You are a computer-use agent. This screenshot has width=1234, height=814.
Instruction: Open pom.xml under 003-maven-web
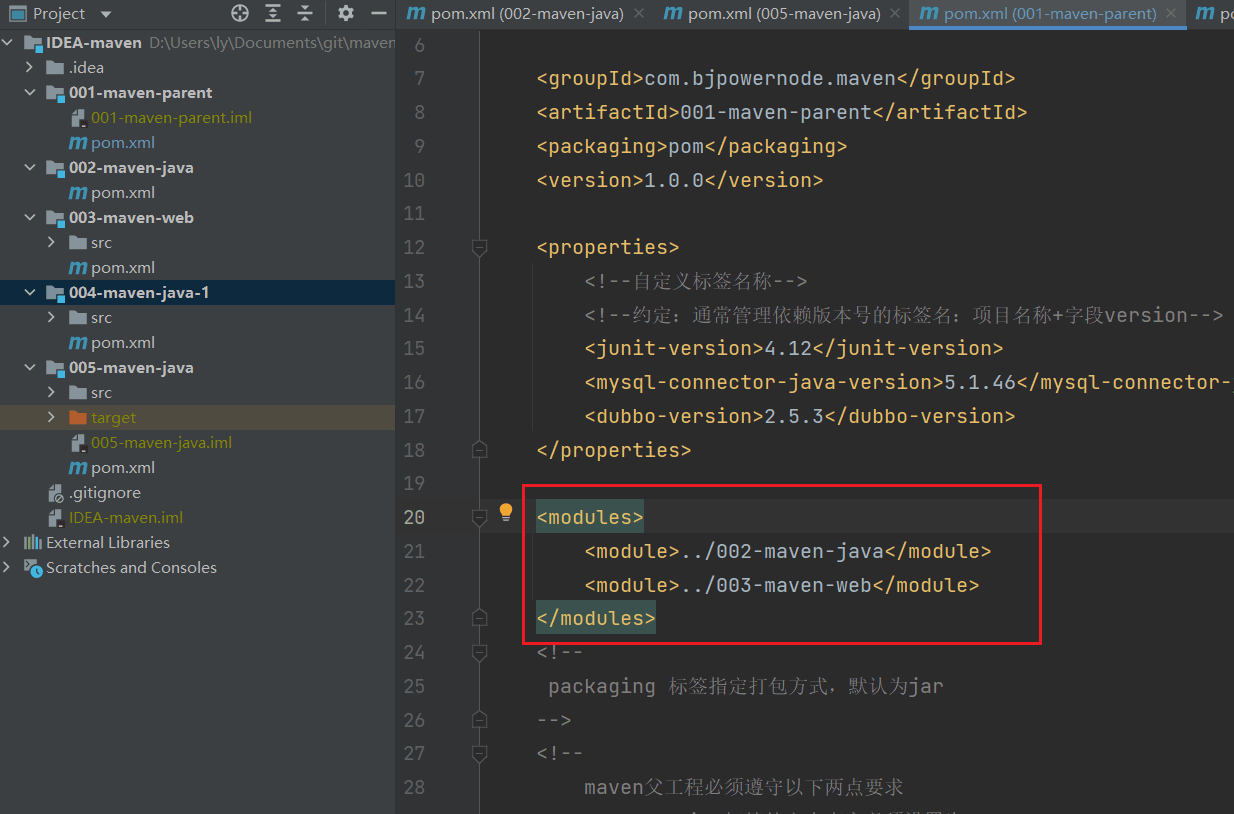tap(122, 268)
